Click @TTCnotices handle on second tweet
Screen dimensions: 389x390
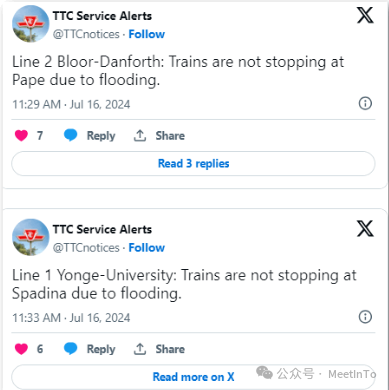(x=86, y=248)
